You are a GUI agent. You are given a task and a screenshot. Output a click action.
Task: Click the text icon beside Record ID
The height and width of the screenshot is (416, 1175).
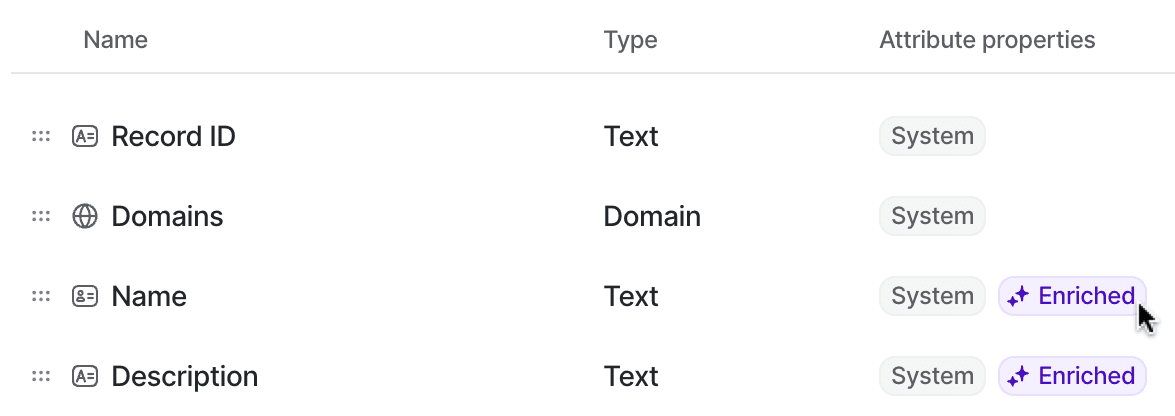tap(85, 136)
